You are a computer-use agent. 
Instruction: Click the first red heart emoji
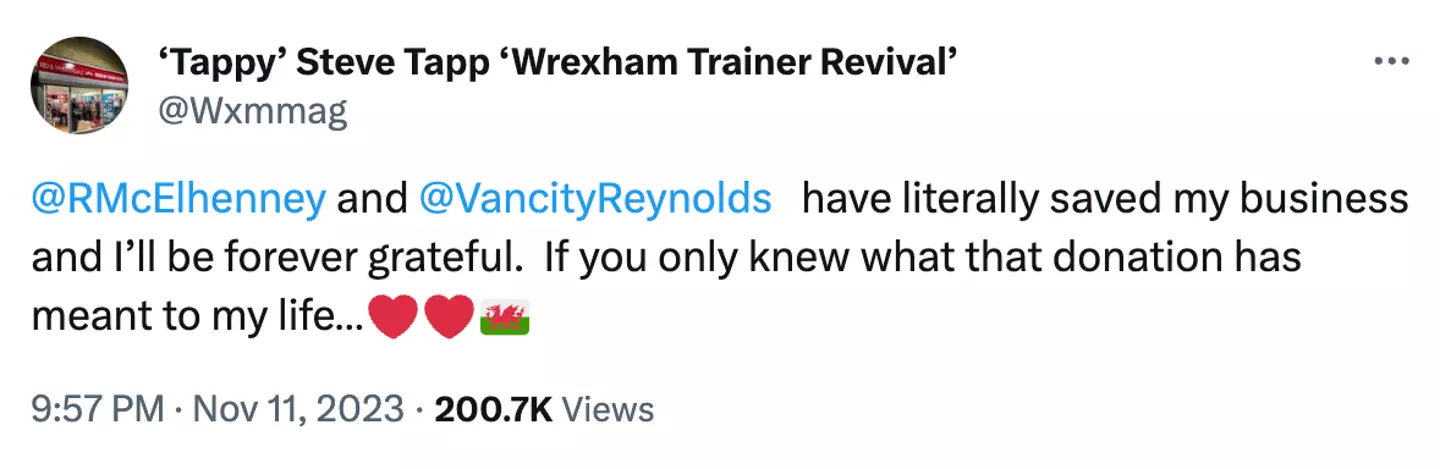click(393, 319)
